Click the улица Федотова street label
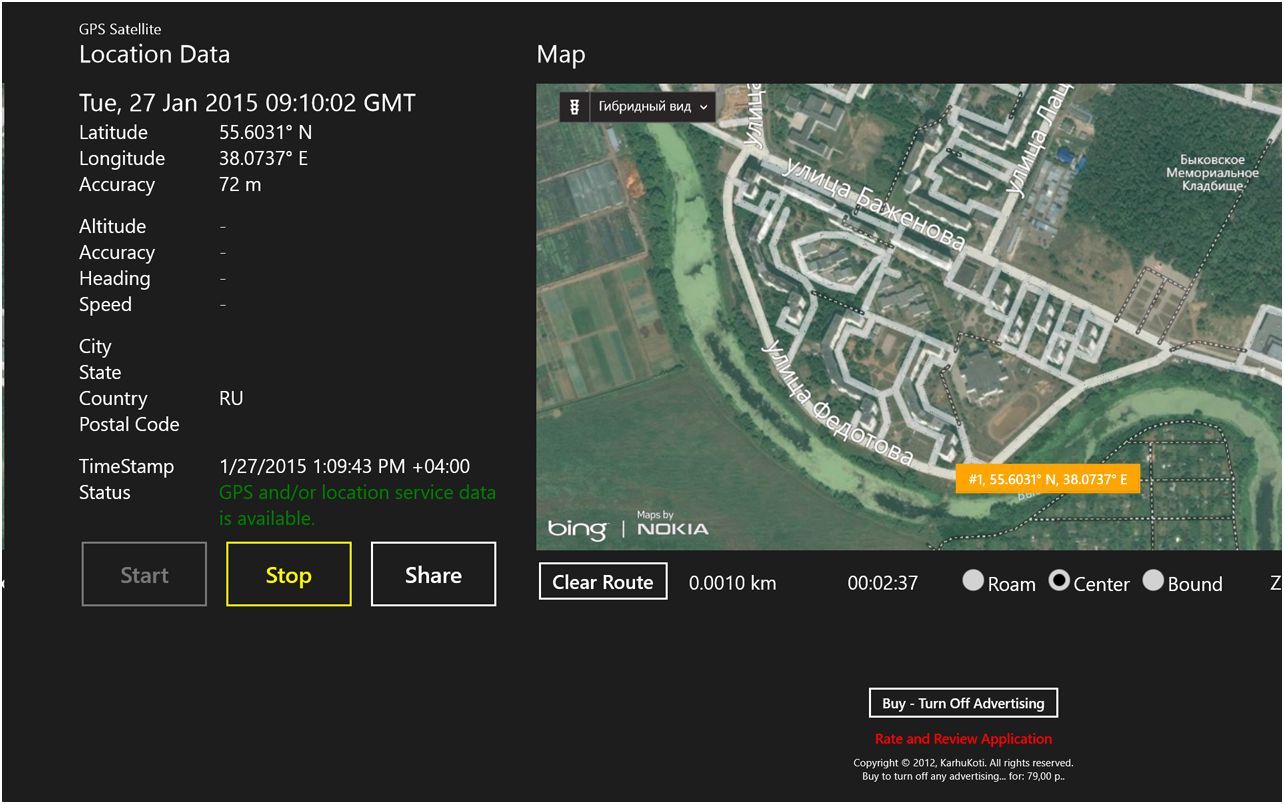Screen dimensions: 1284x804 point(836,403)
